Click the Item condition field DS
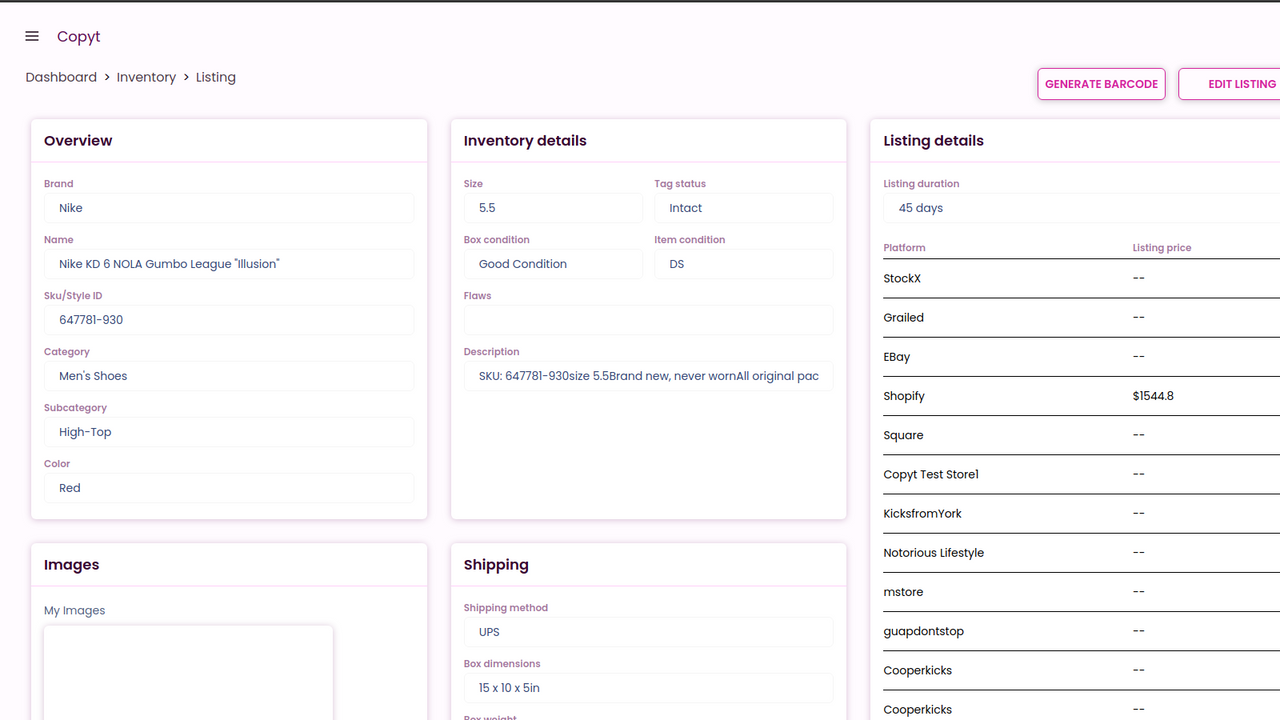The height and width of the screenshot is (720, 1280). [743, 264]
